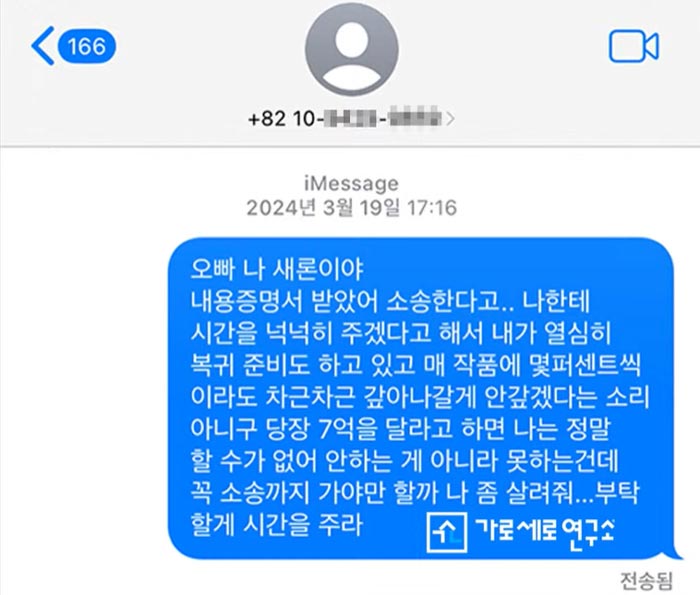Tap the message line starting with 복귀 준비도
Image resolution: width=700 pixels, height=595 pixels.
[x=416, y=365]
